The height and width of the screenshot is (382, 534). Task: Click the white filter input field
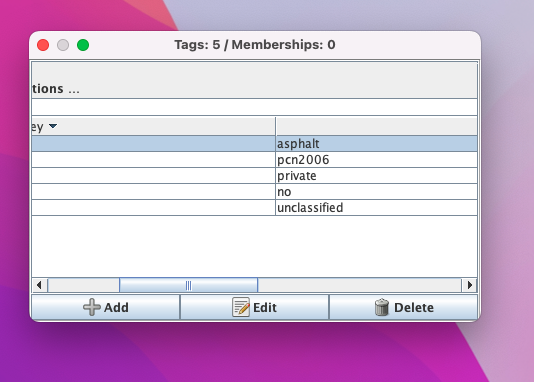pyautogui.click(x=254, y=107)
